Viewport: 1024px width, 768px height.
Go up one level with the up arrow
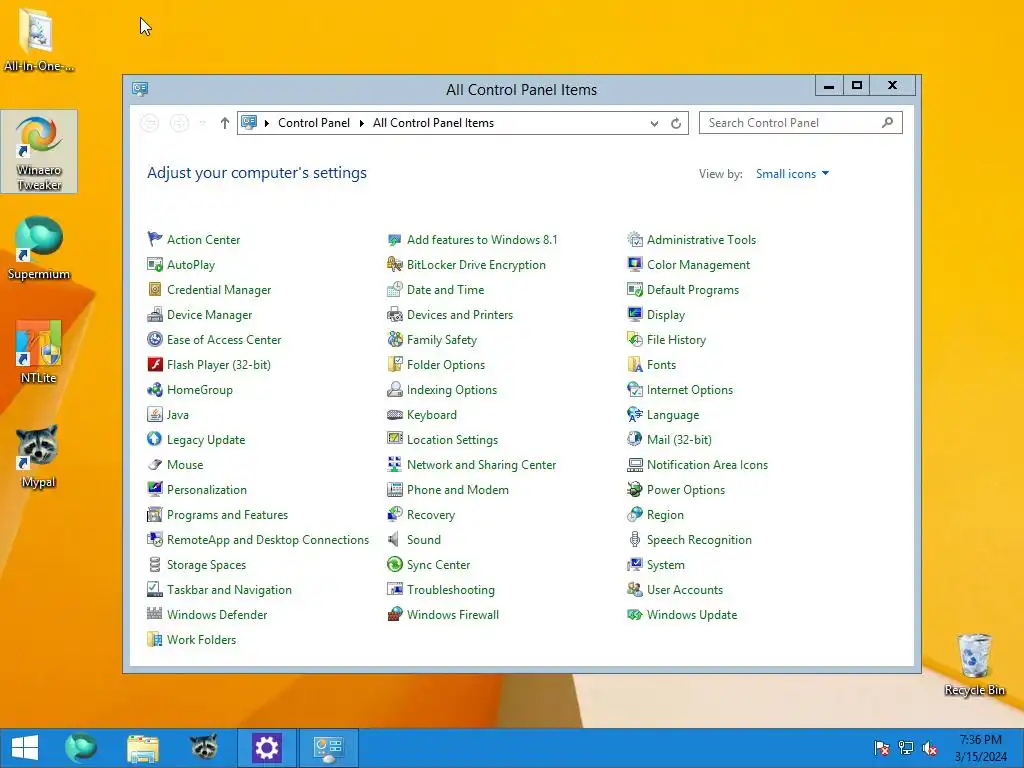[x=225, y=123]
